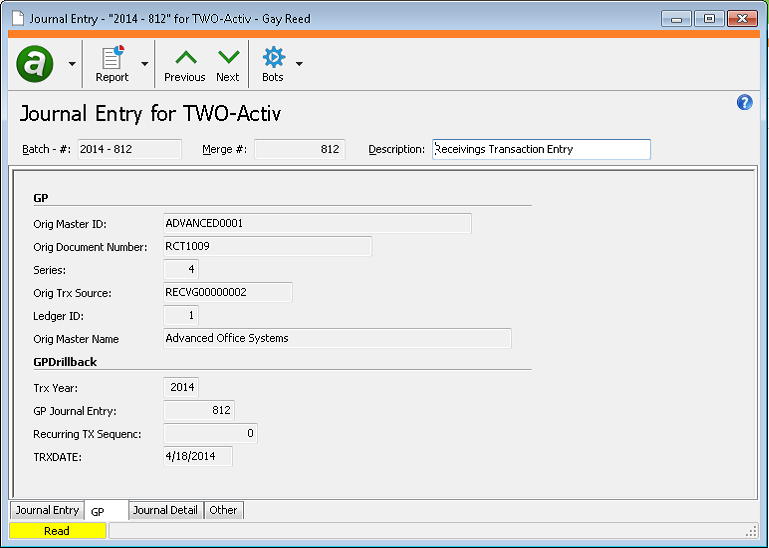Click the TRXDATE field 4/18/2014
This screenshot has height=548, width=769.
tap(198, 457)
